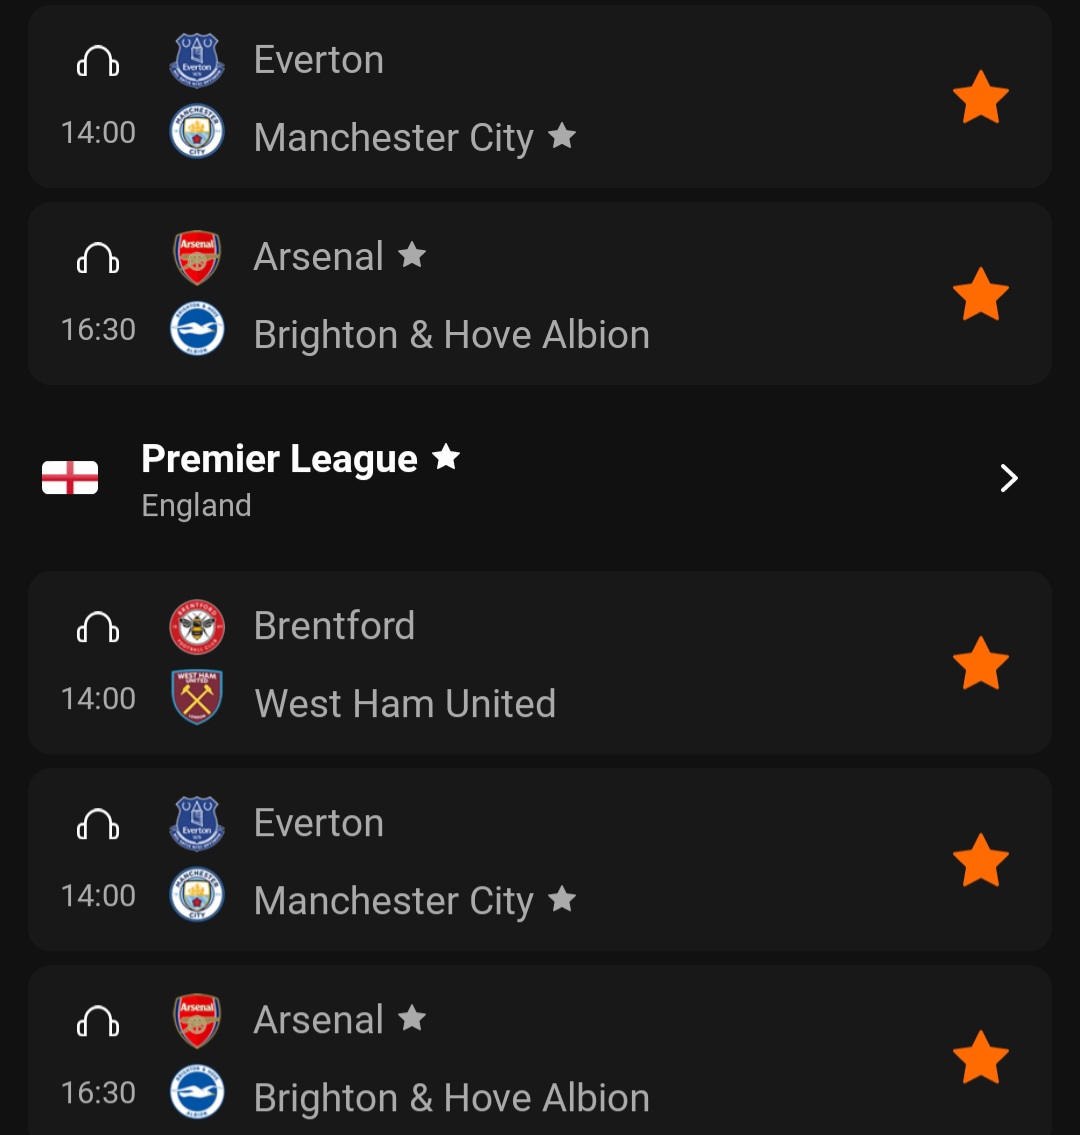This screenshot has height=1135, width=1080.
Task: Select the England country label
Action: point(196,506)
